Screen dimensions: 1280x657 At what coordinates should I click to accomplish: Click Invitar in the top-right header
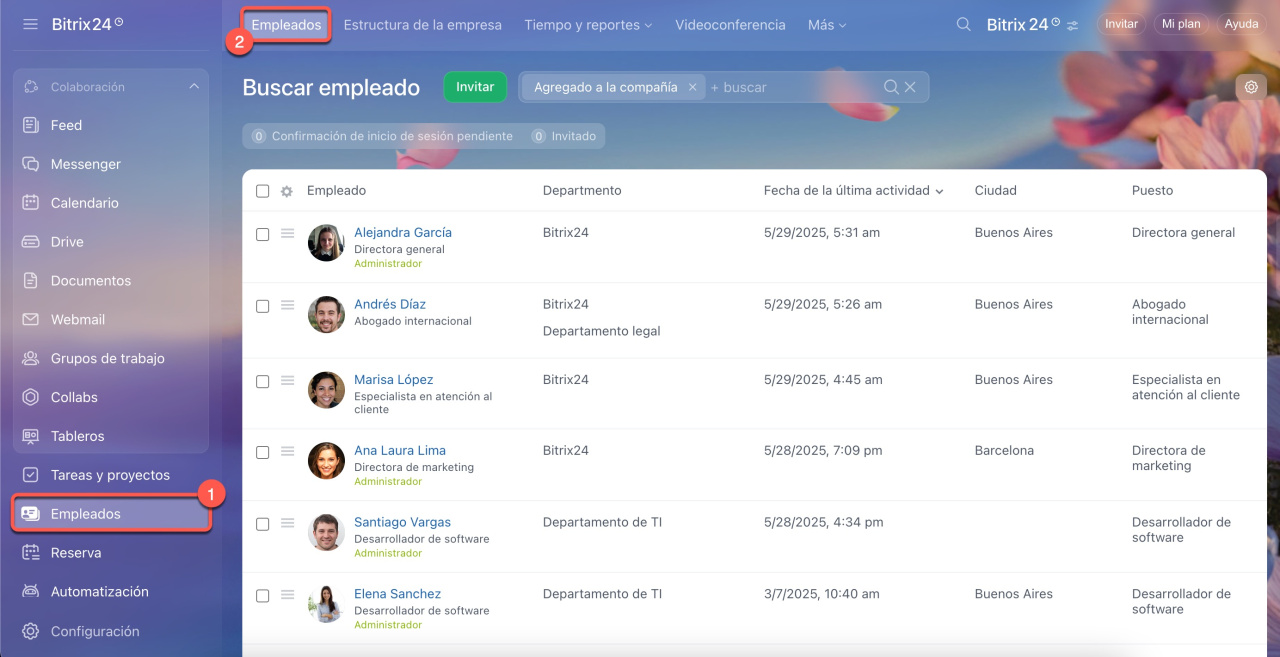(x=1121, y=24)
